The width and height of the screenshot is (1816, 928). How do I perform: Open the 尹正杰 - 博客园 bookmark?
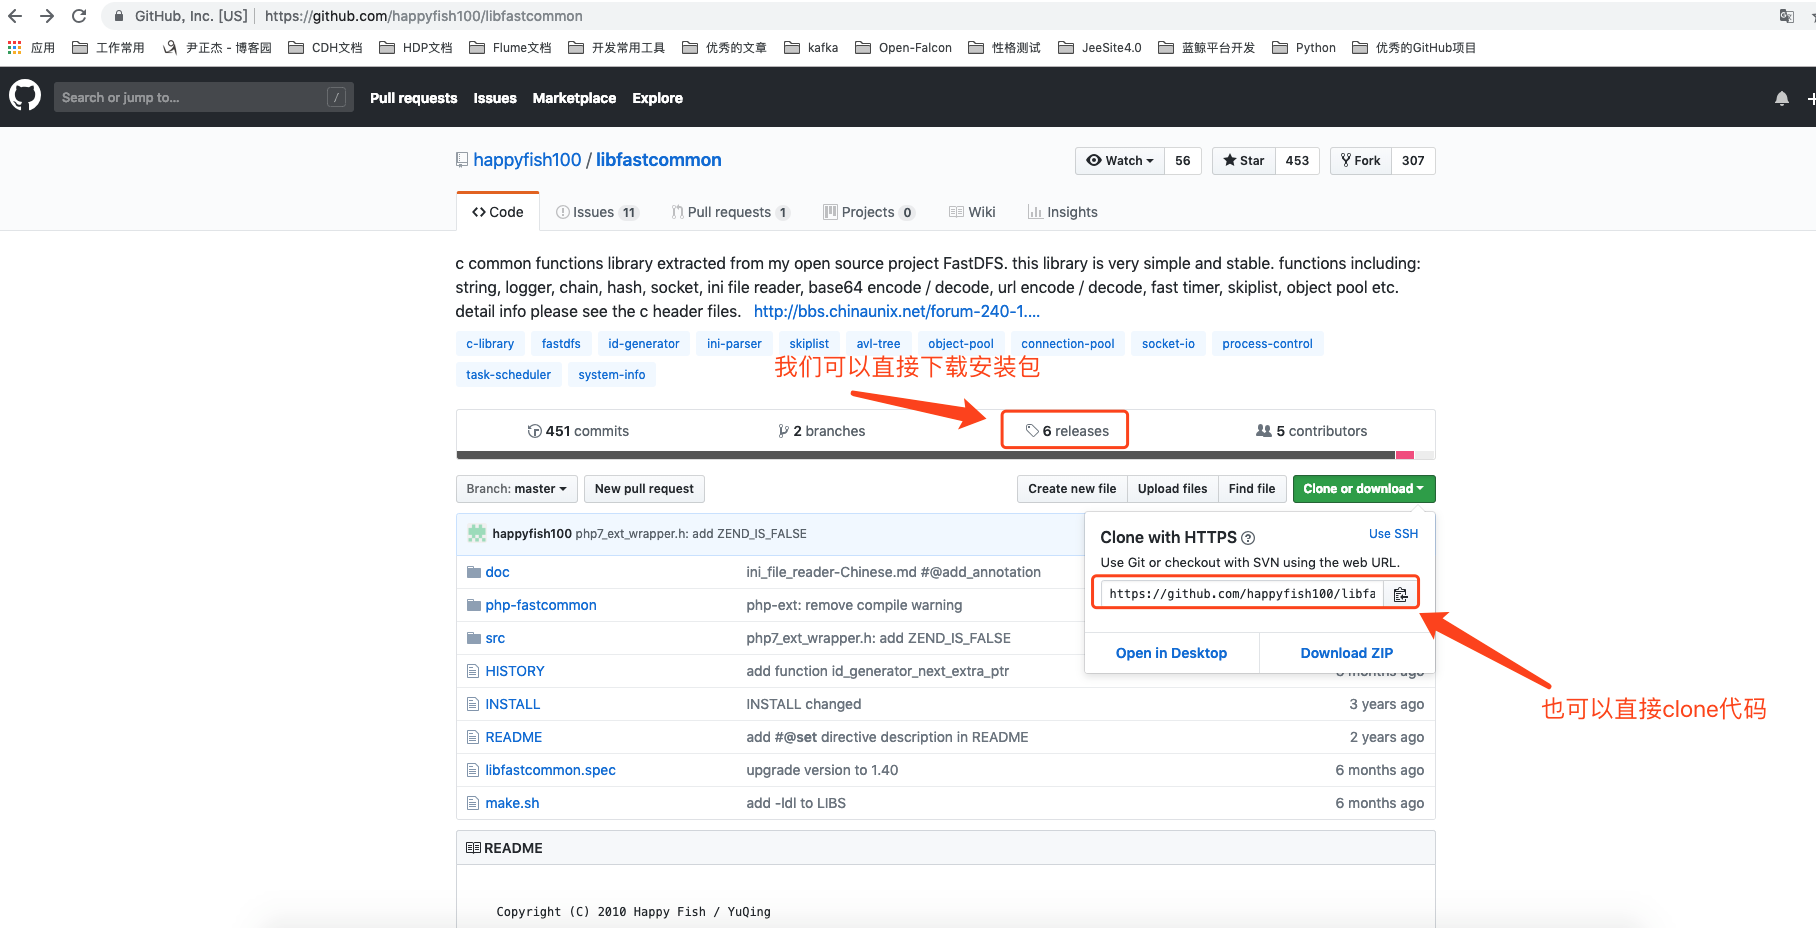[x=217, y=47]
